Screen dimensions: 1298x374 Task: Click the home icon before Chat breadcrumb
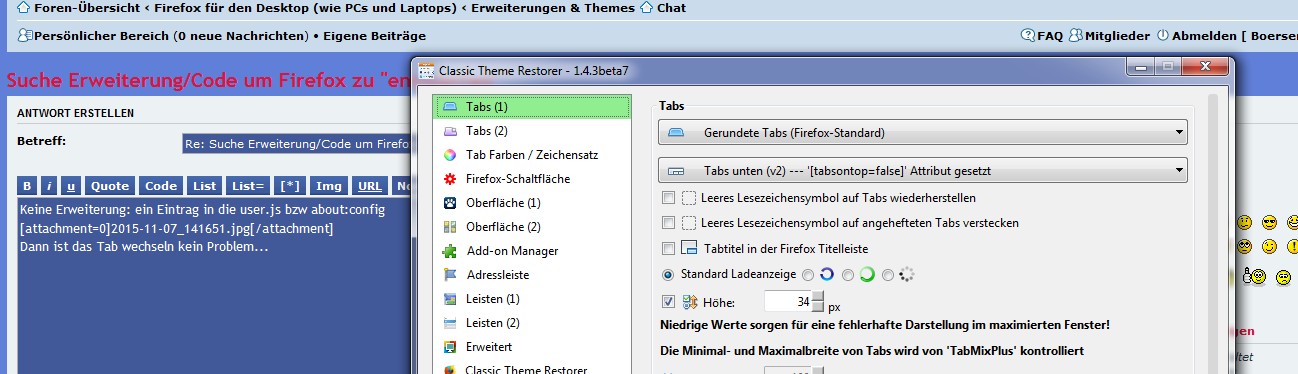(x=646, y=8)
